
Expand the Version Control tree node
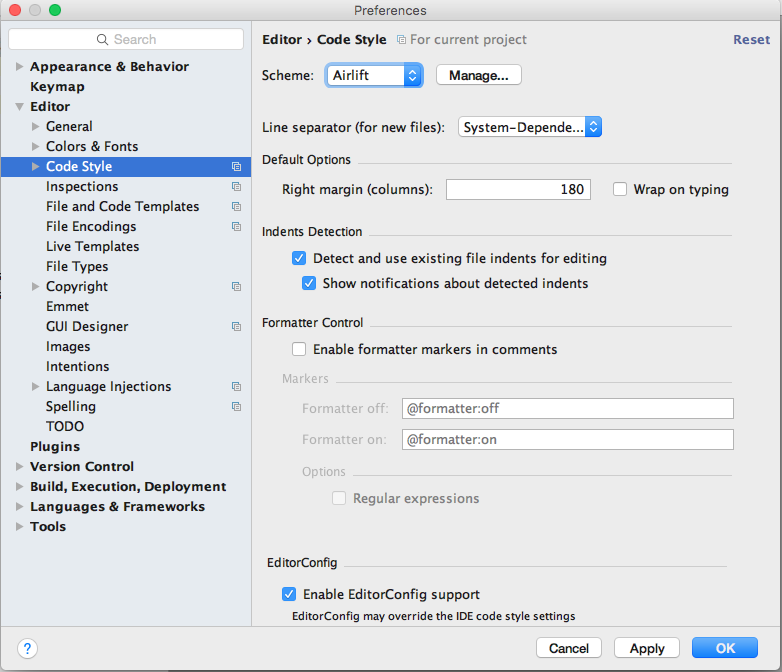[20, 467]
